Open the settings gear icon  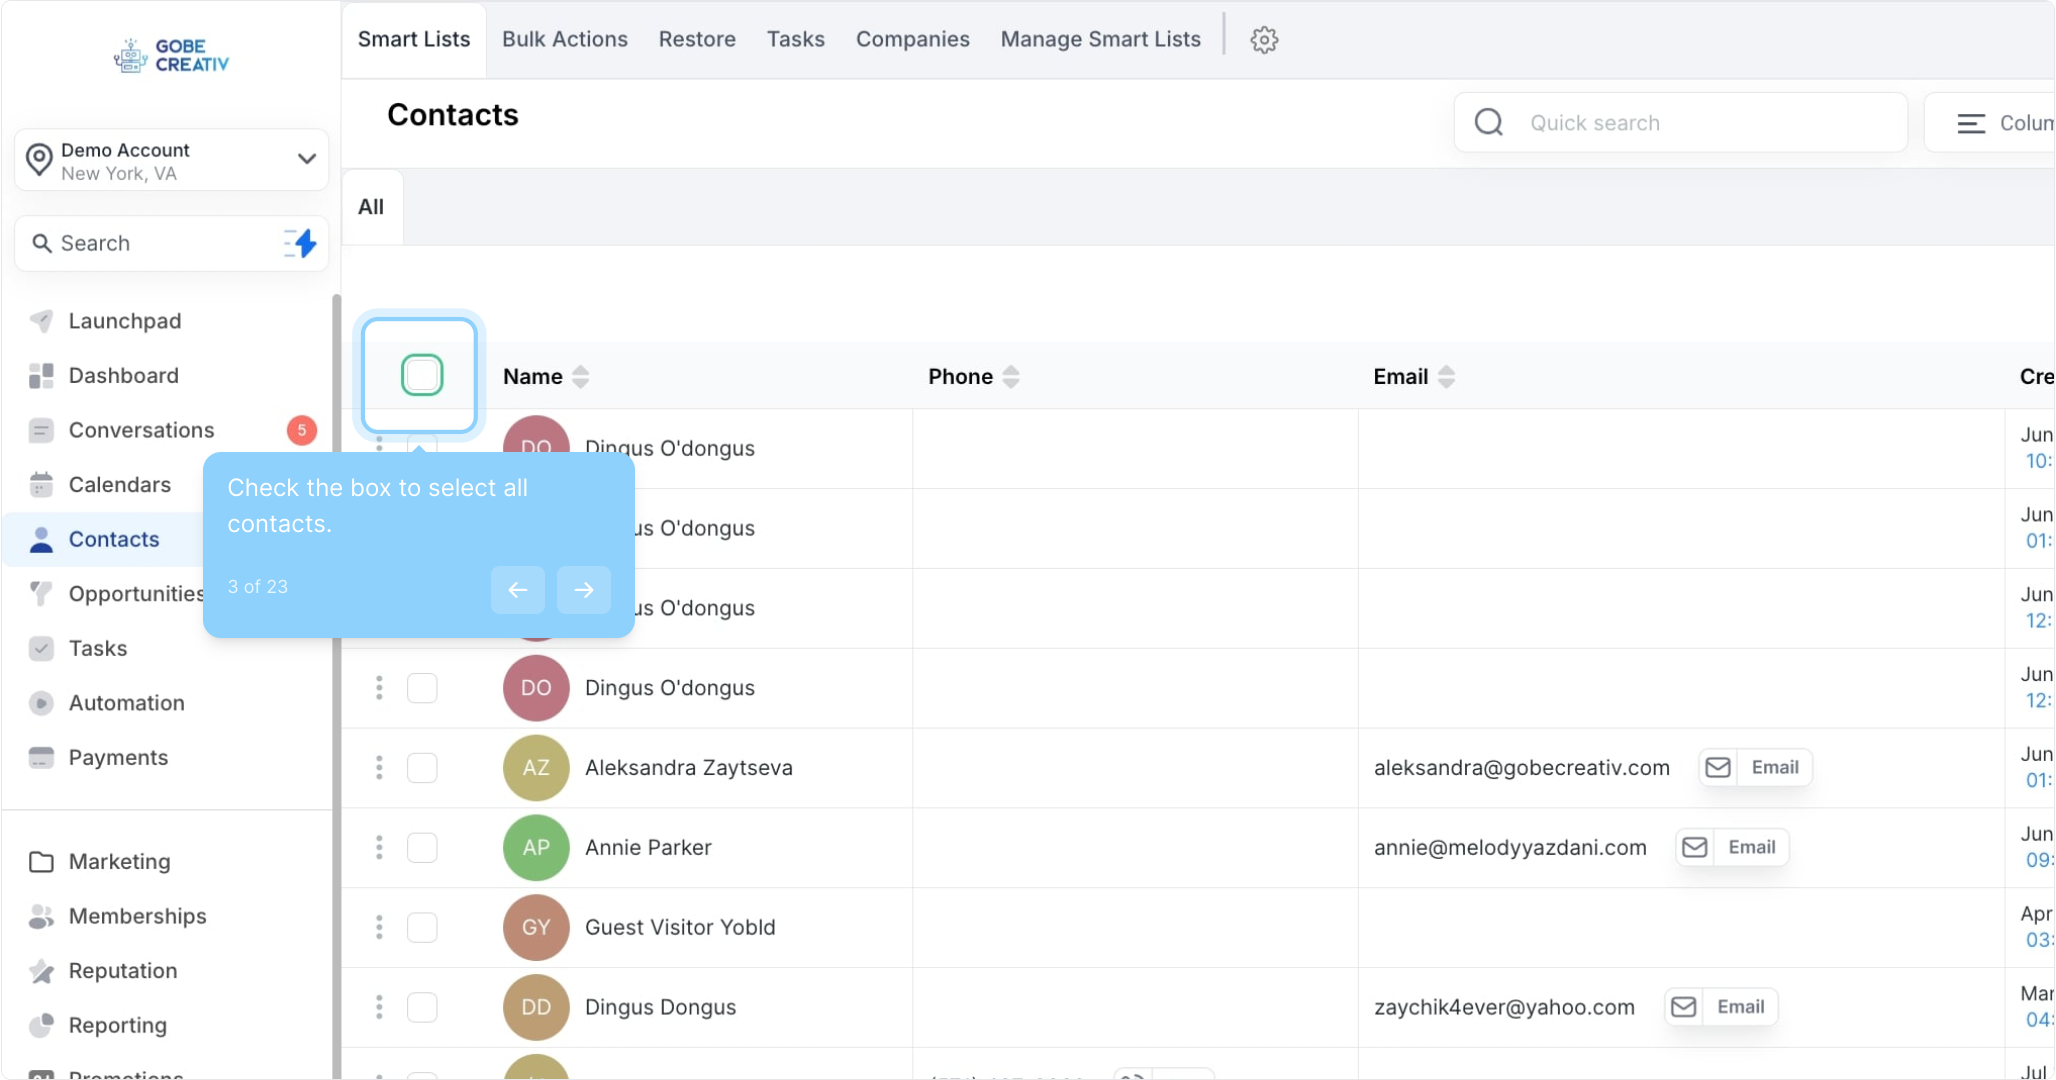click(1264, 40)
